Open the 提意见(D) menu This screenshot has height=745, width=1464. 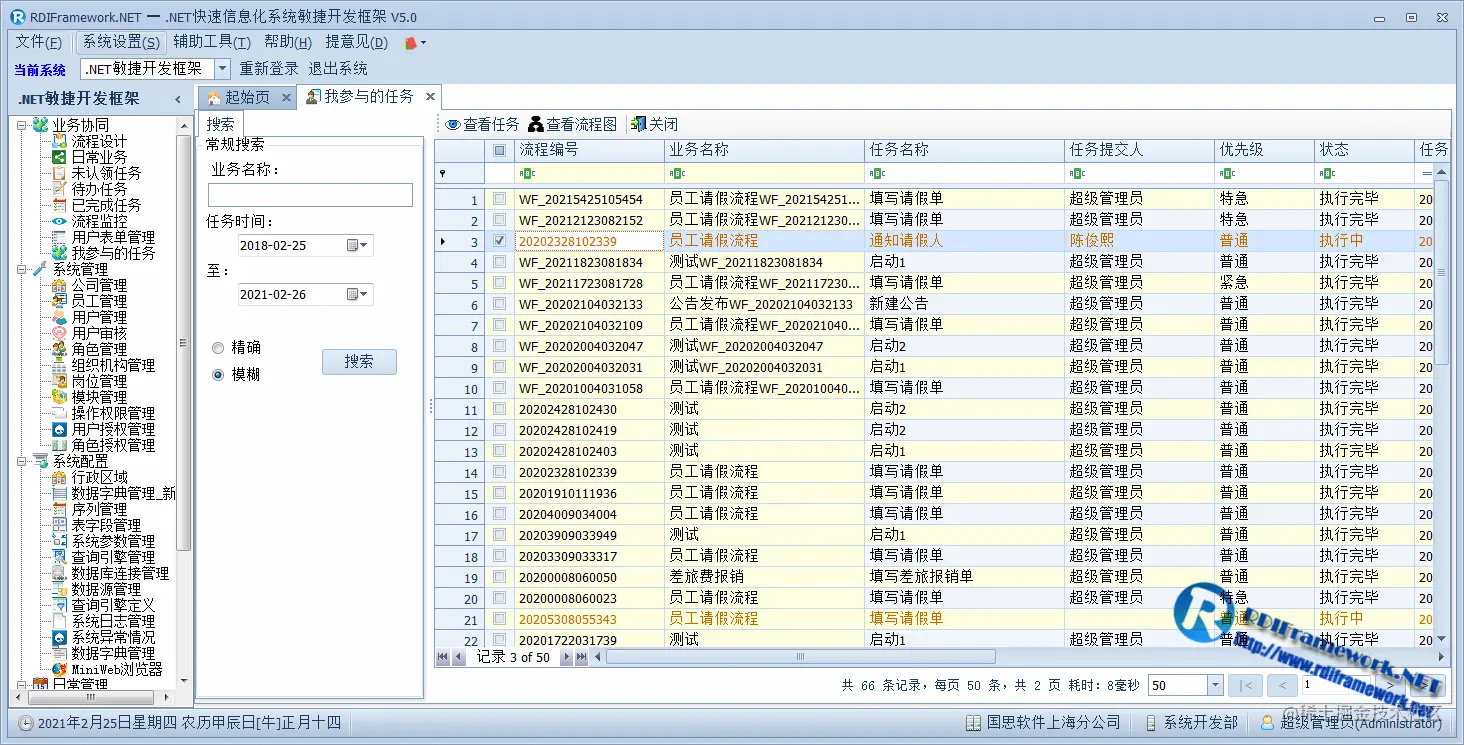coord(357,42)
